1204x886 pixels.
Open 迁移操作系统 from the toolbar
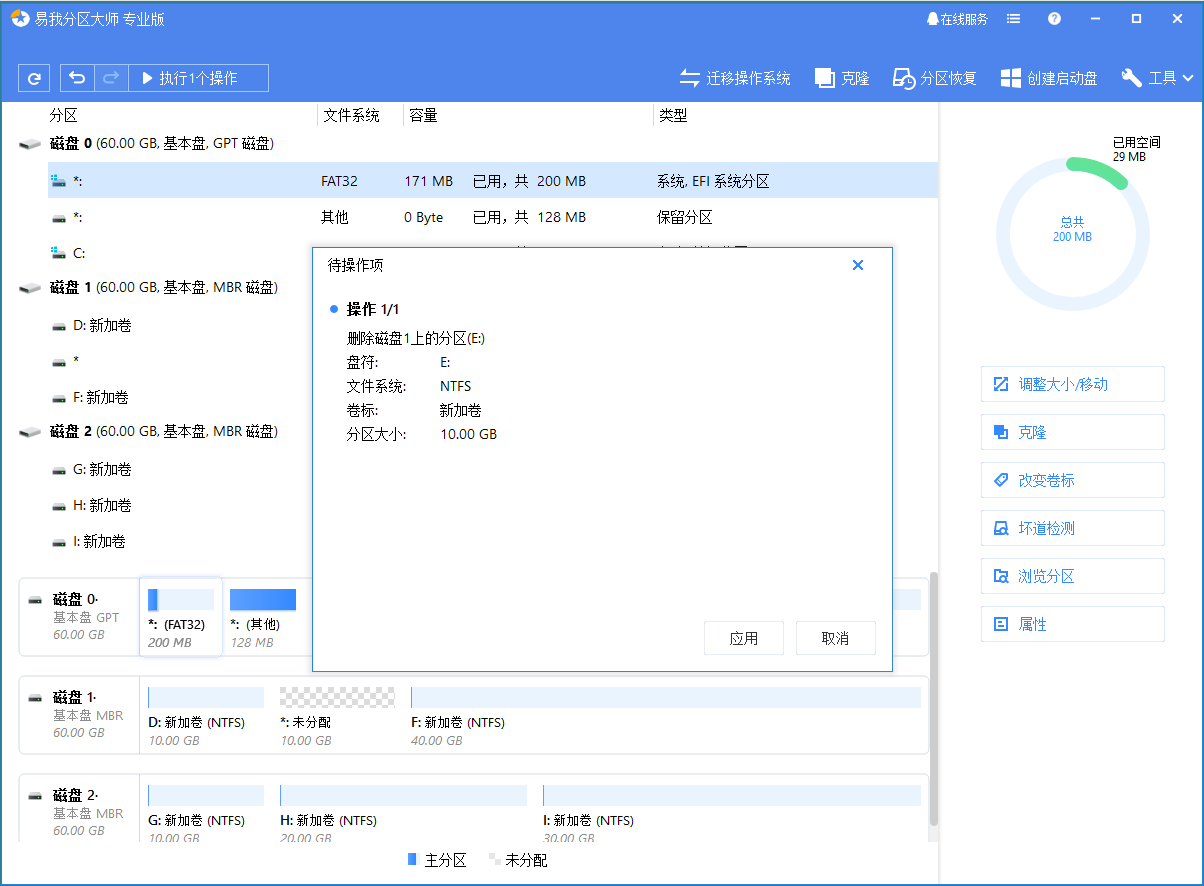735,77
